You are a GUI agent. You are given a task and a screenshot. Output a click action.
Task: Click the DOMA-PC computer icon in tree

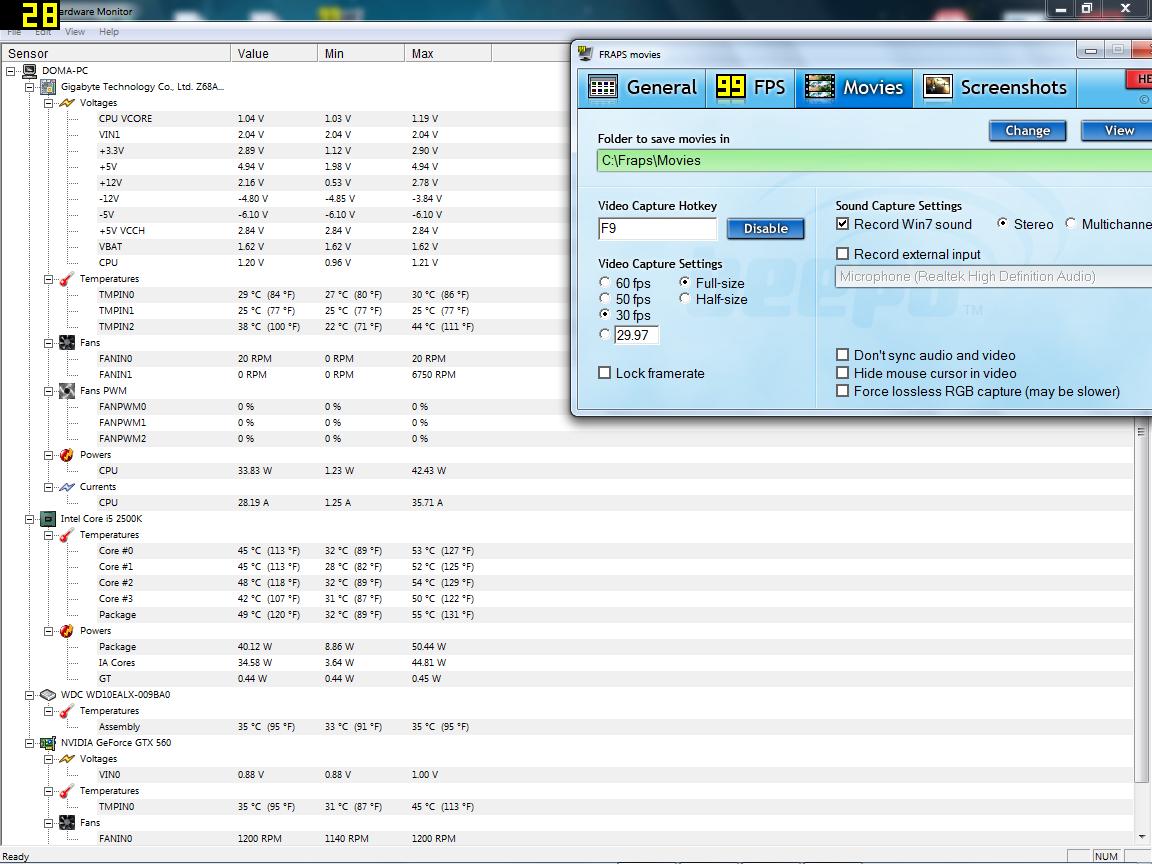[29, 71]
